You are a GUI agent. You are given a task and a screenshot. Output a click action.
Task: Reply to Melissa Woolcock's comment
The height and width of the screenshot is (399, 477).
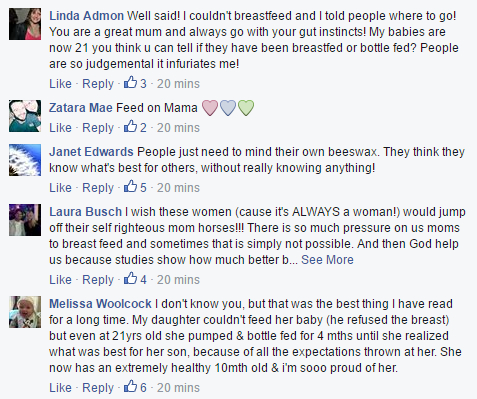[x=98, y=388]
